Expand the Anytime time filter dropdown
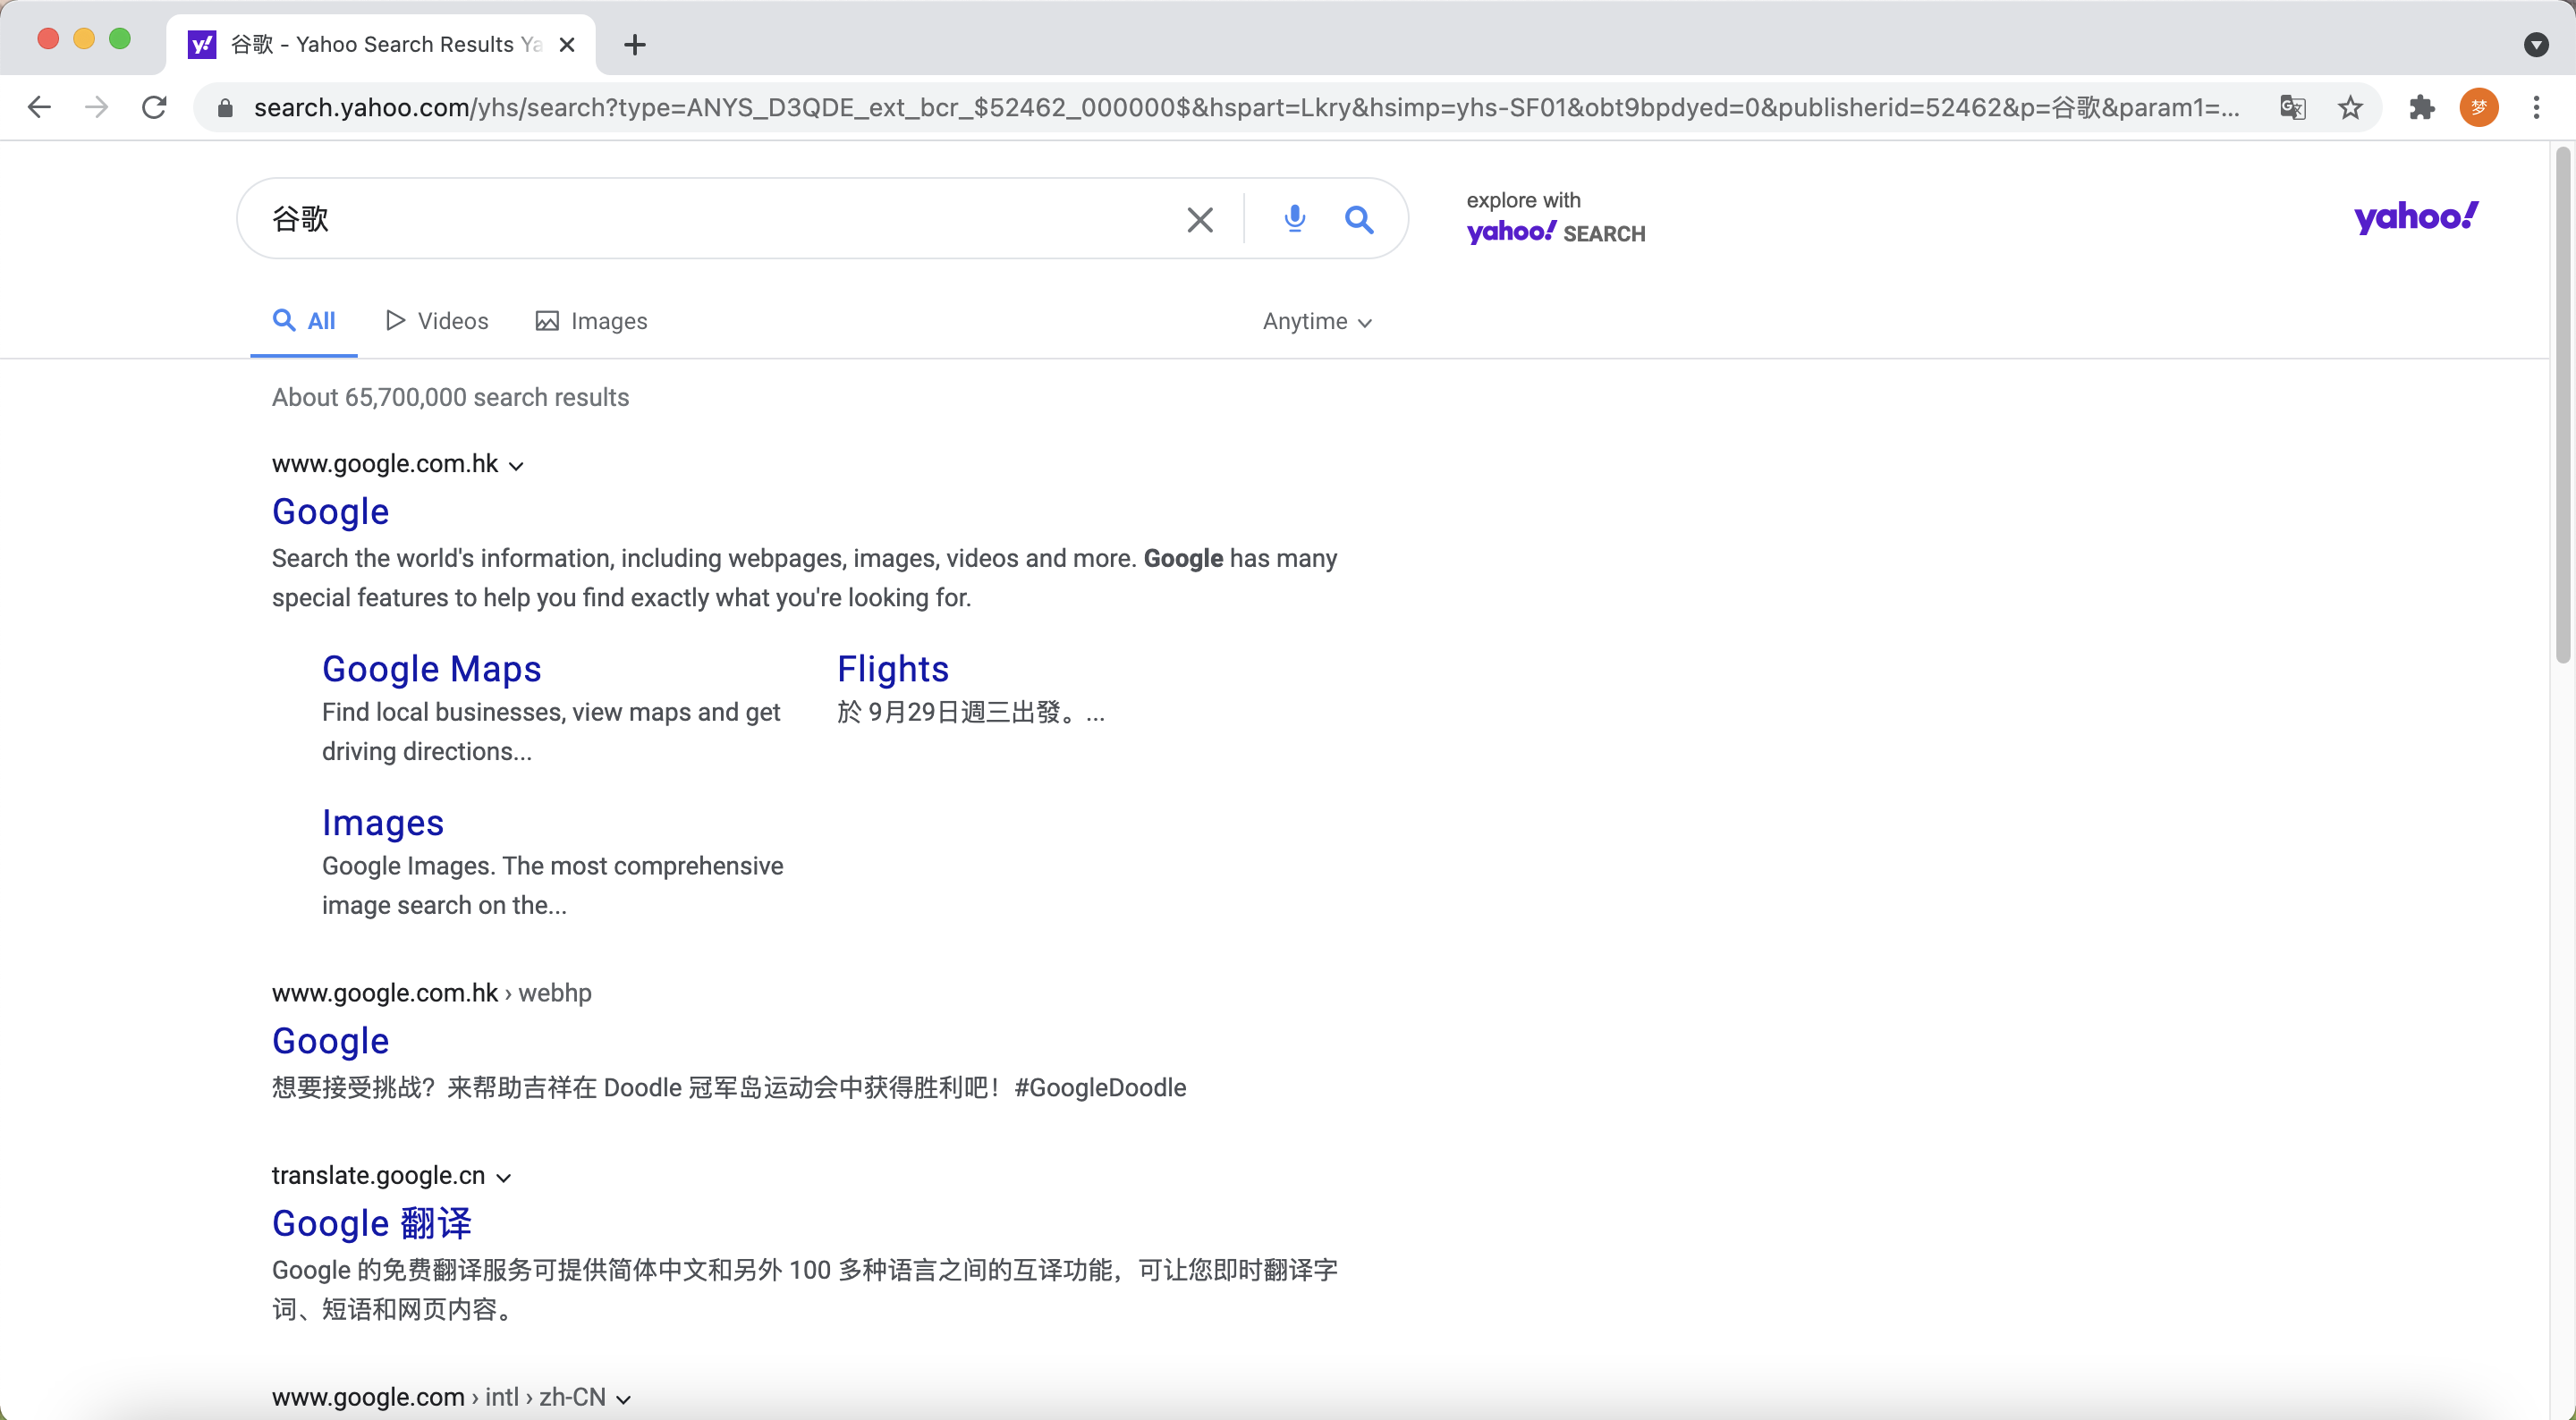The image size is (2576, 1420). click(x=1316, y=321)
